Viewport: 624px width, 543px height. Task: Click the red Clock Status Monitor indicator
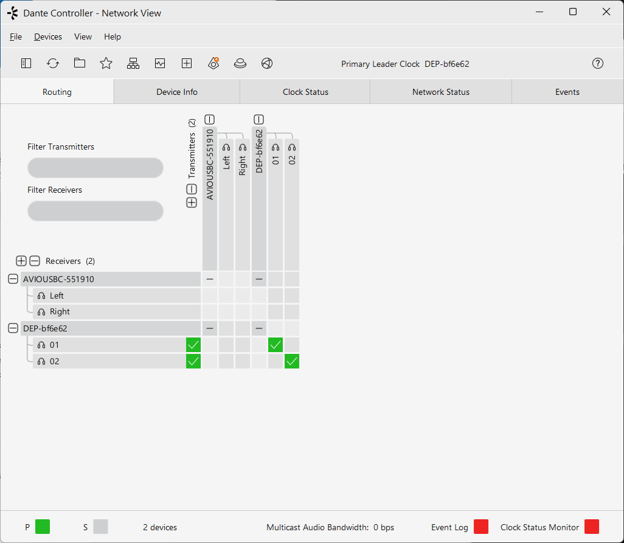coord(592,527)
